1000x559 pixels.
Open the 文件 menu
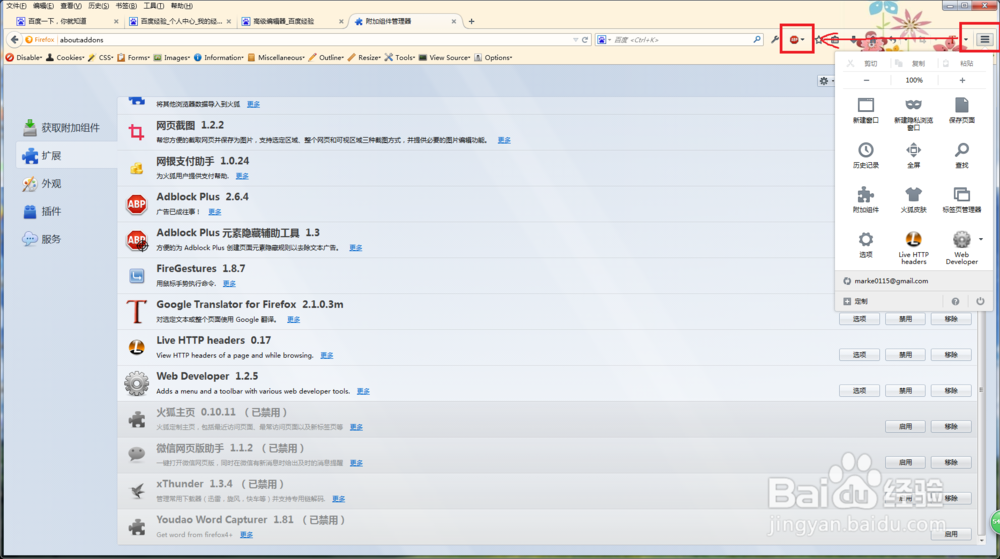(x=16, y=6)
